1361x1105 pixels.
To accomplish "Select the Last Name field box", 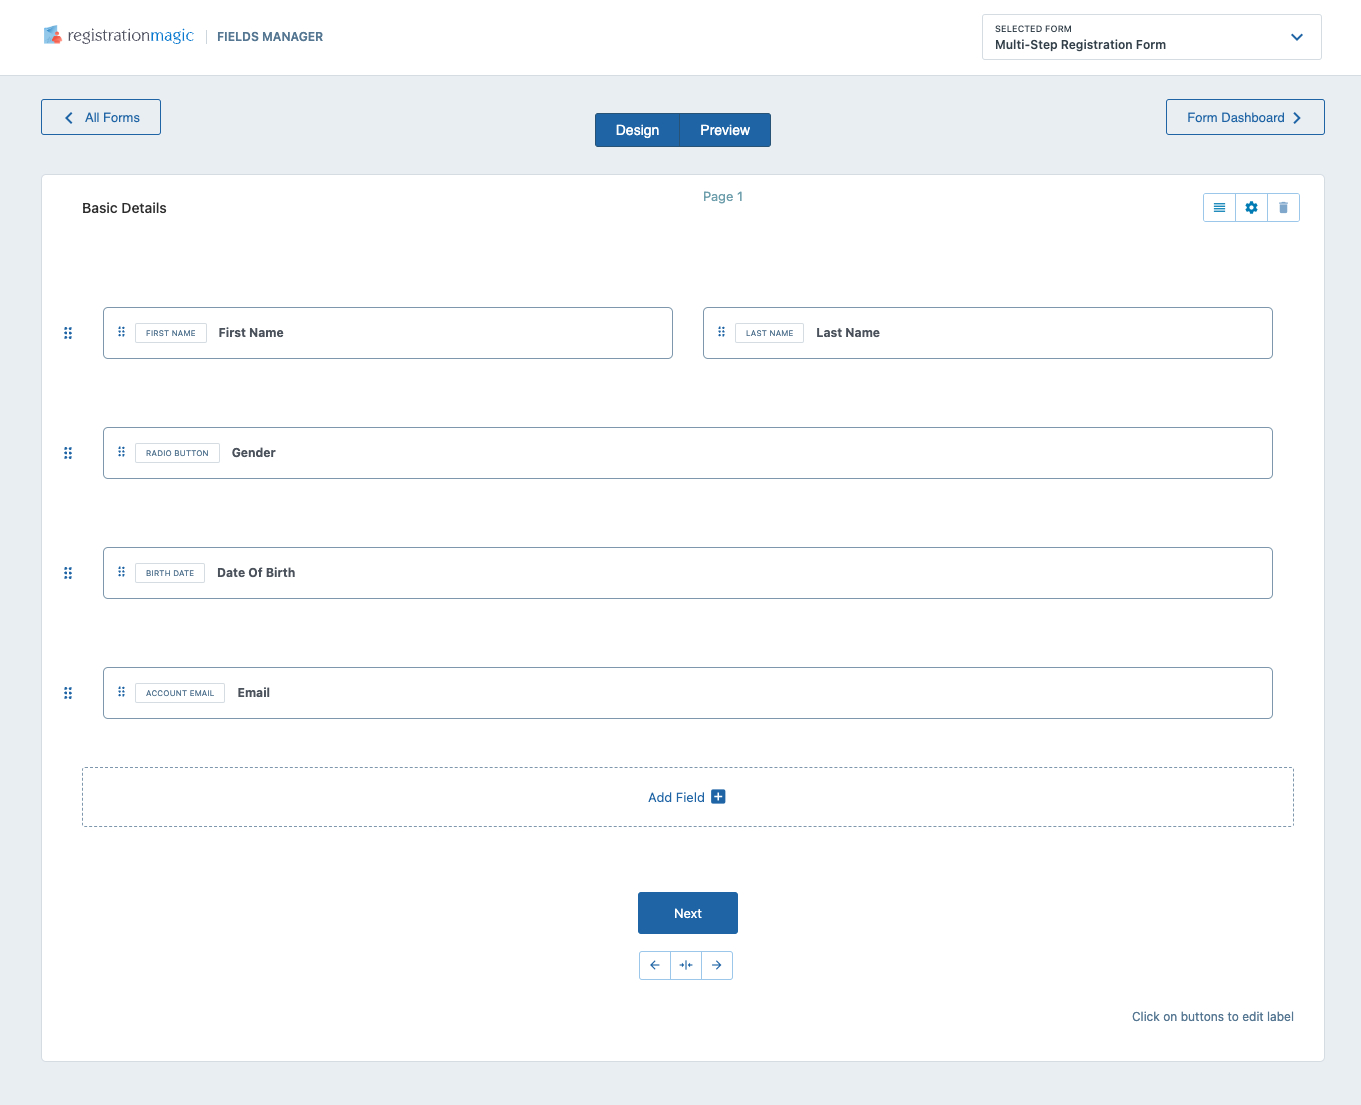I will (987, 332).
